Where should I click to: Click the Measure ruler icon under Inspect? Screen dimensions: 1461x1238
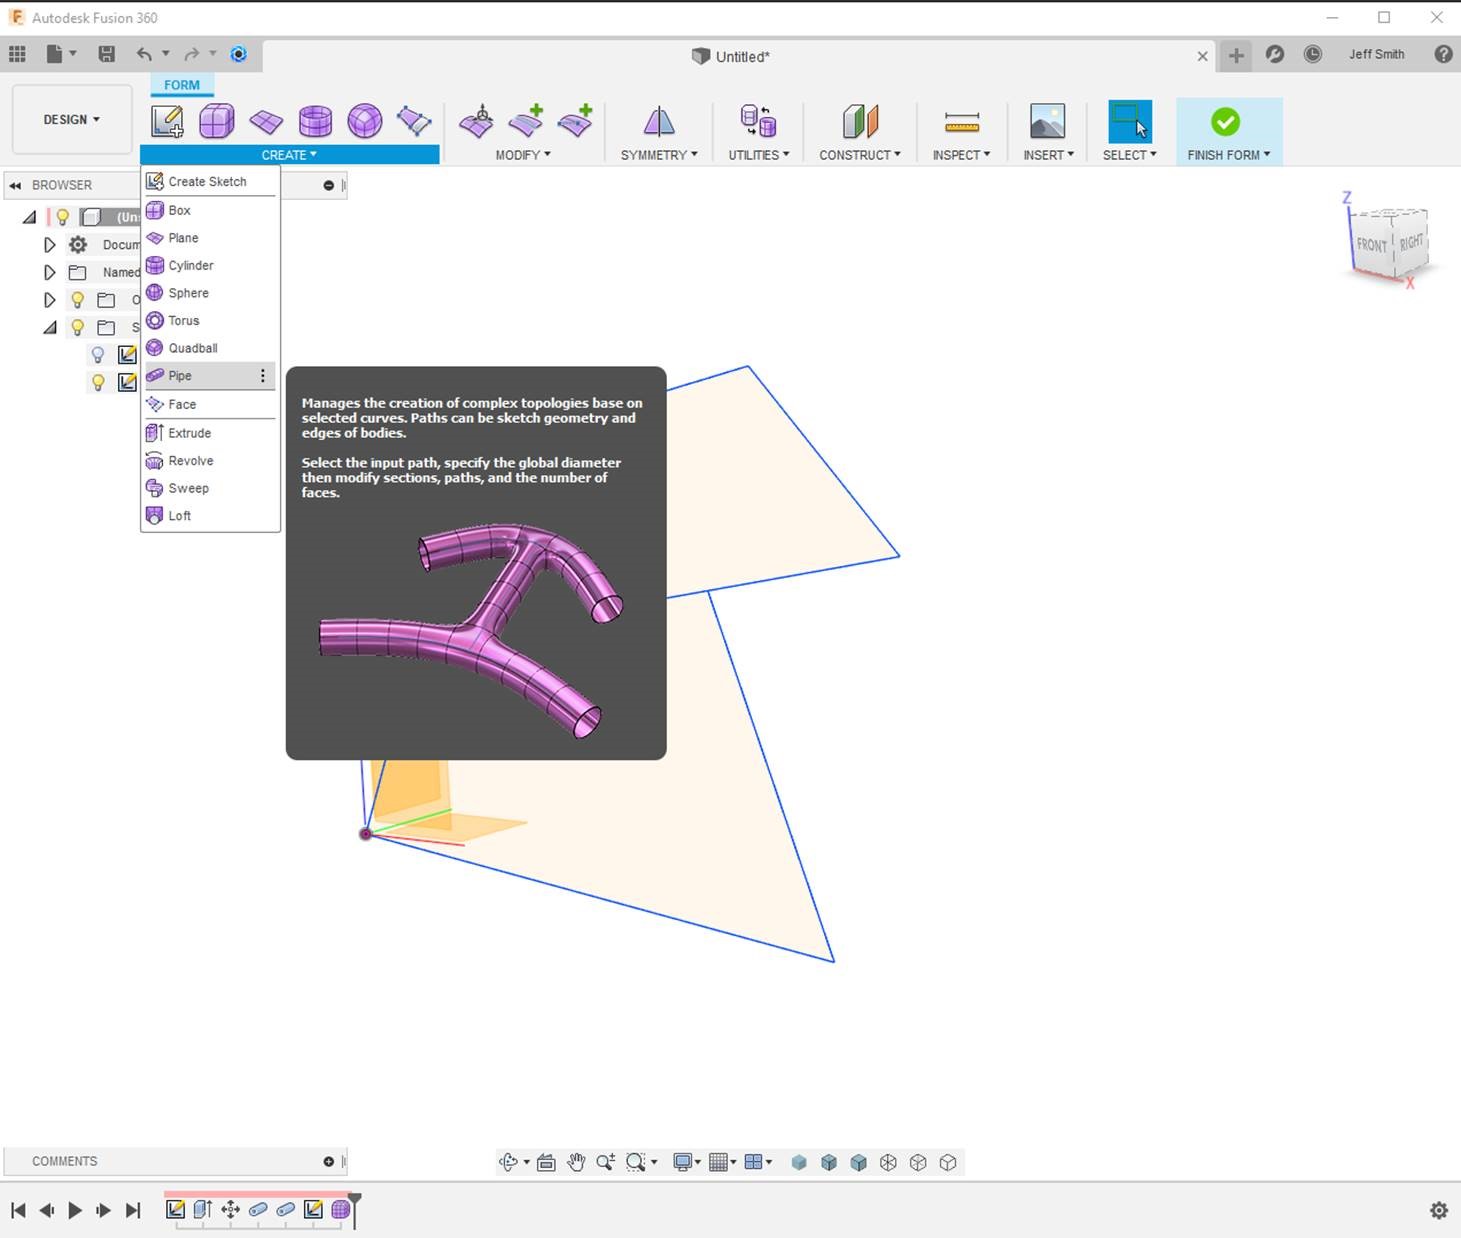coord(959,121)
